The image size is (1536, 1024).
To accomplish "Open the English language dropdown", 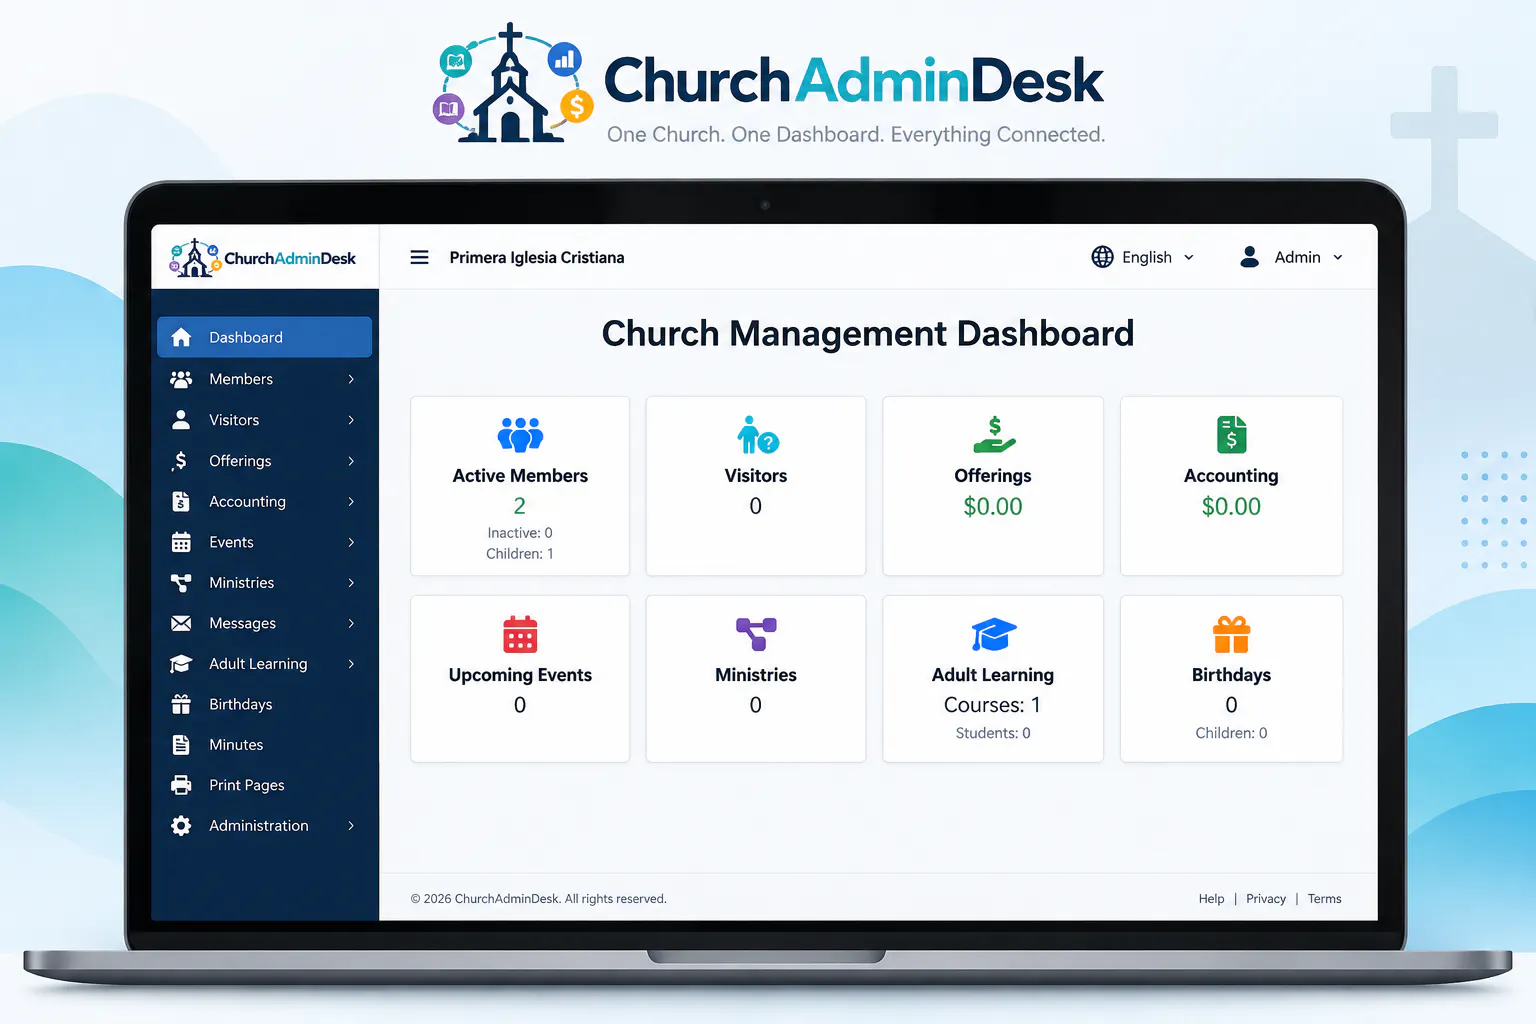I will coord(1143,257).
